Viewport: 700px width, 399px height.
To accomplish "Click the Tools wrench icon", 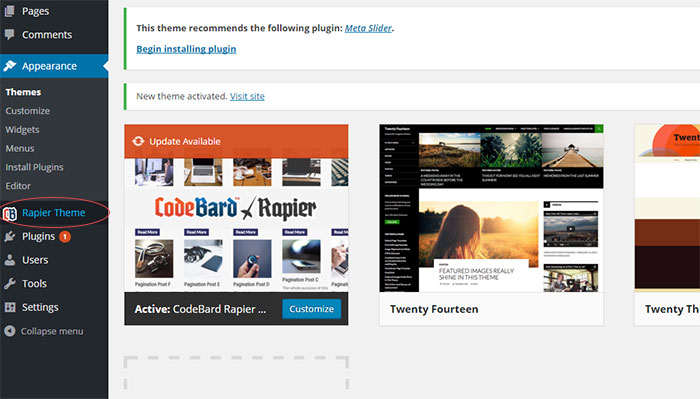I will (x=9, y=284).
